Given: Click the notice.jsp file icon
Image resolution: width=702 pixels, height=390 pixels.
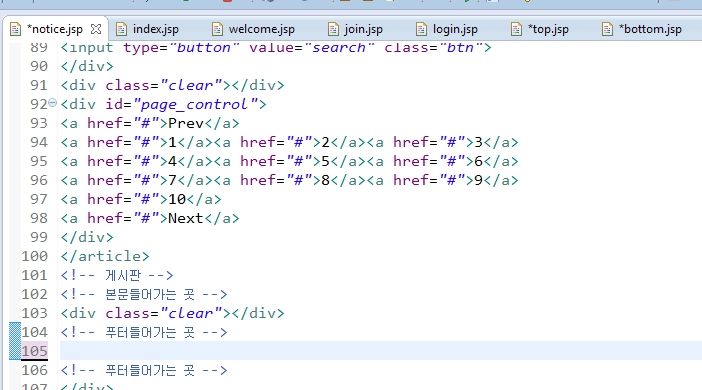Looking at the screenshot, I should [16, 30].
